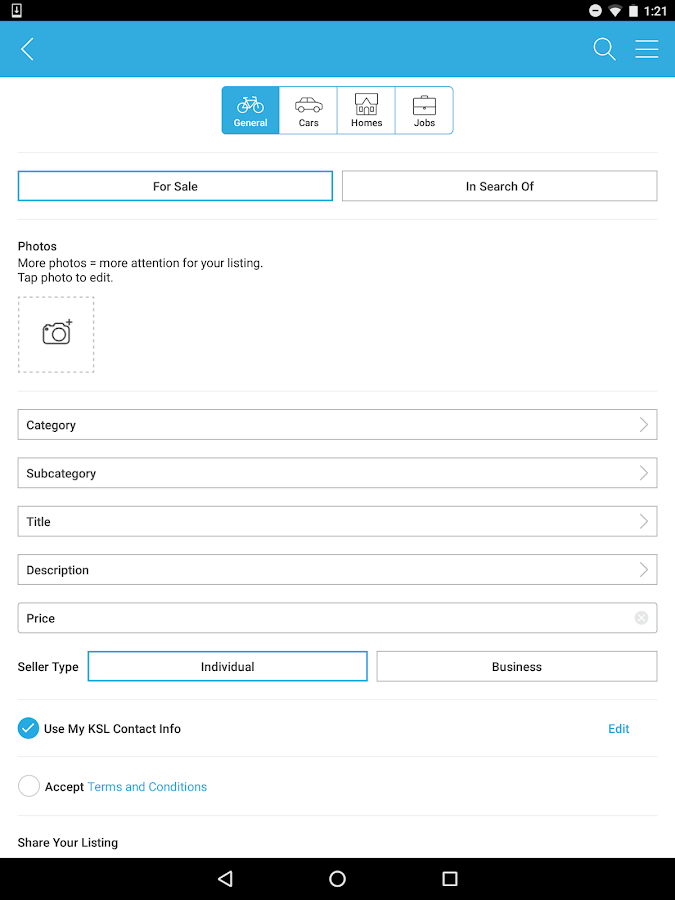Select the In Search Of option
675x900 pixels.
[499, 186]
